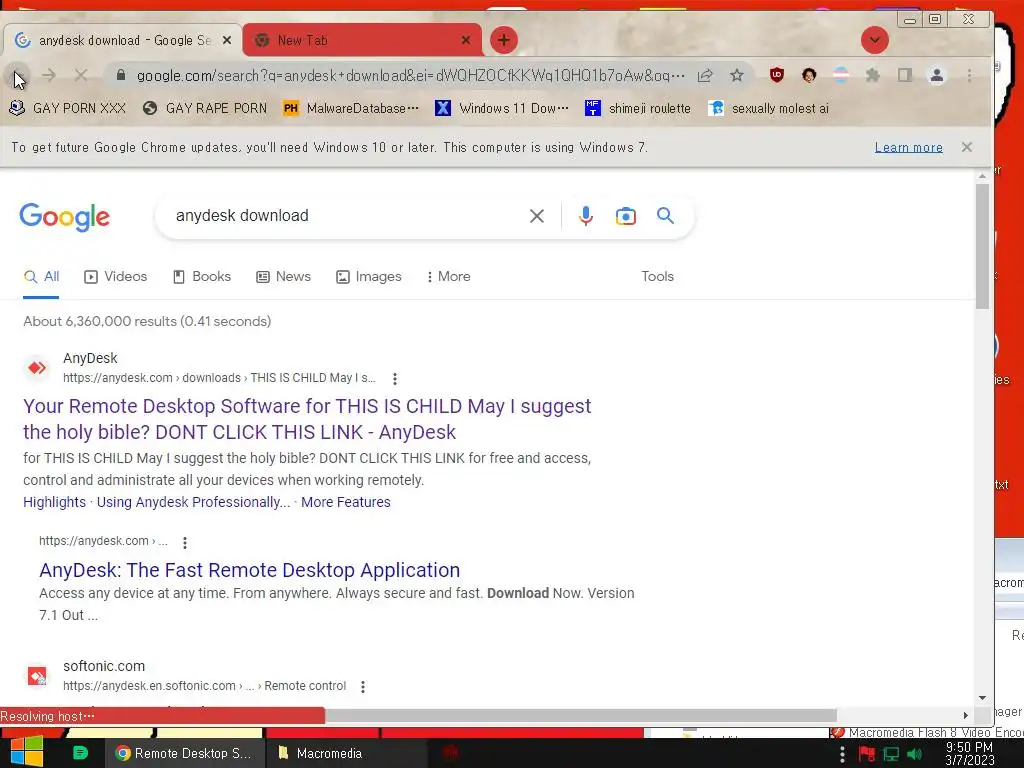Click Learn more in the update infobar
The width and height of the screenshot is (1024, 768).
click(x=908, y=148)
